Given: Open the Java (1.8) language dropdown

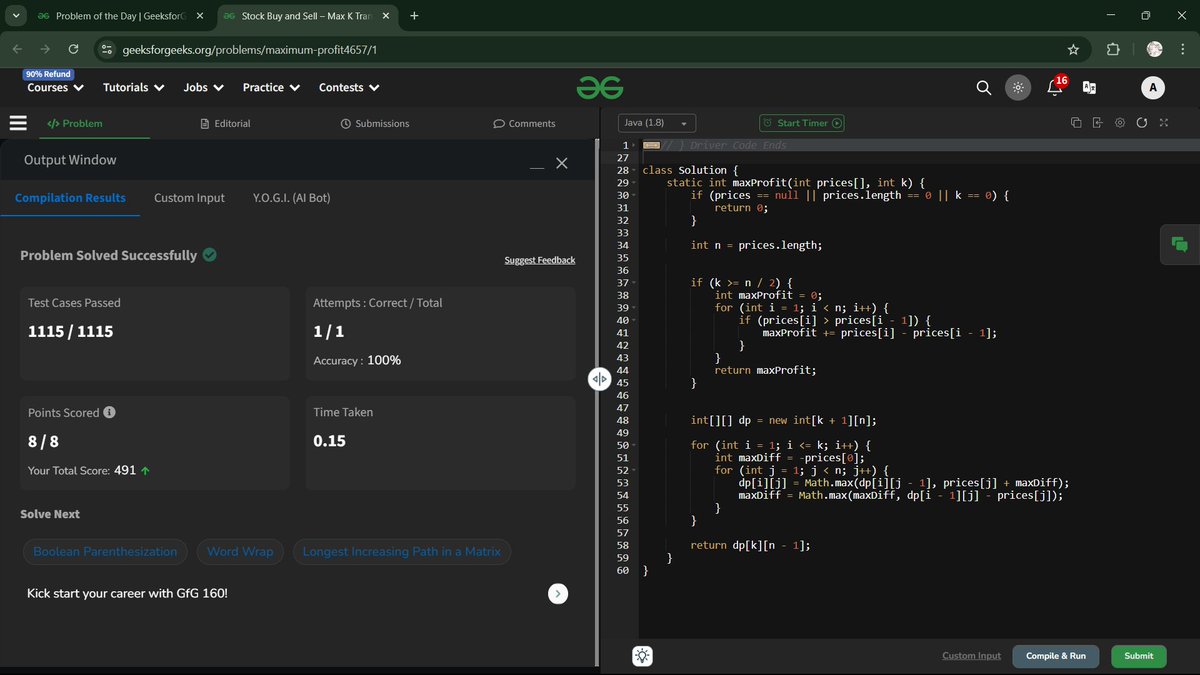Looking at the screenshot, I should pos(657,123).
